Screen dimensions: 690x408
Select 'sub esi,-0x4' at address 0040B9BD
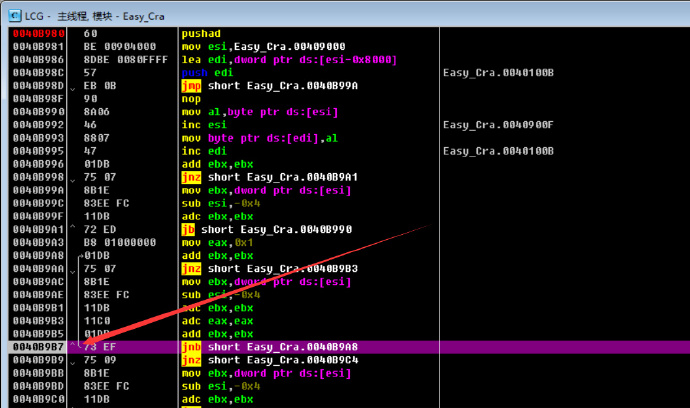(220, 386)
